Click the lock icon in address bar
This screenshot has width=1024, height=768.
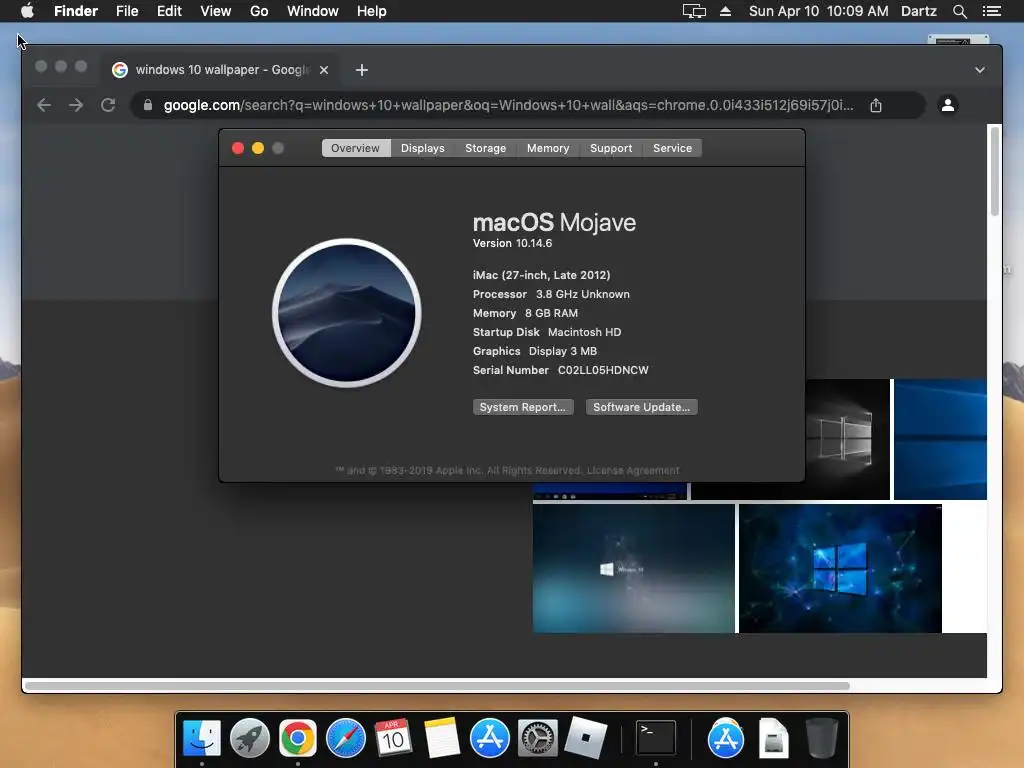point(148,105)
